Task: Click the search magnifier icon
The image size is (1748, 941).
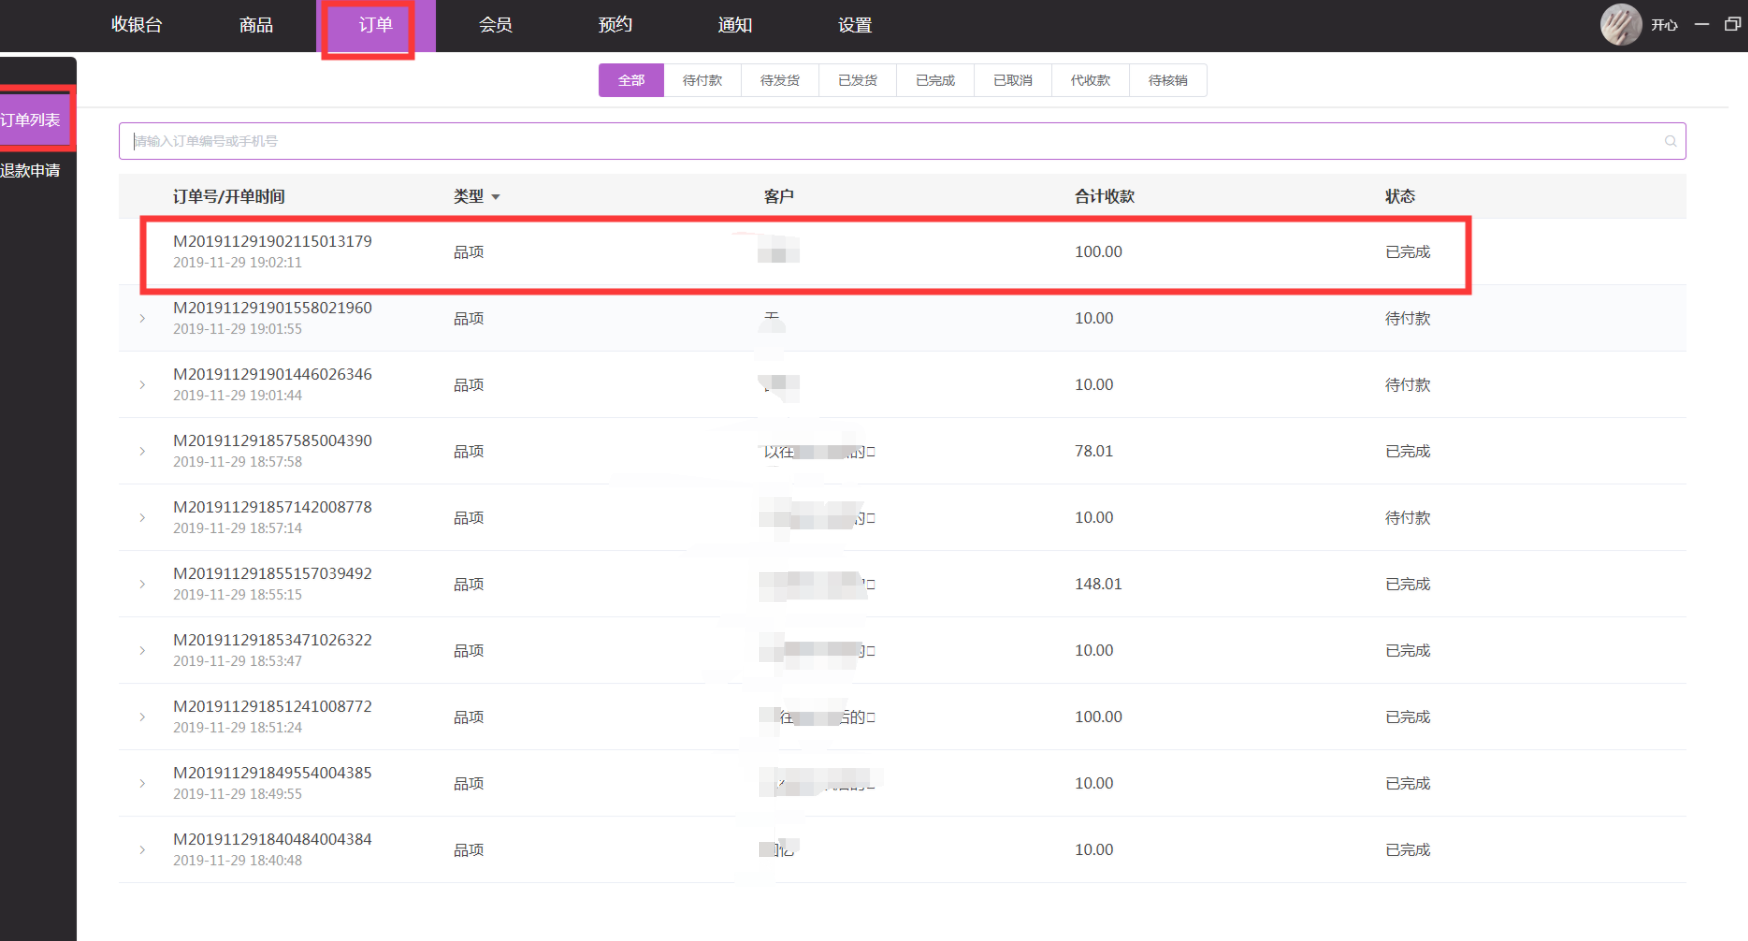Action: pos(1670,141)
